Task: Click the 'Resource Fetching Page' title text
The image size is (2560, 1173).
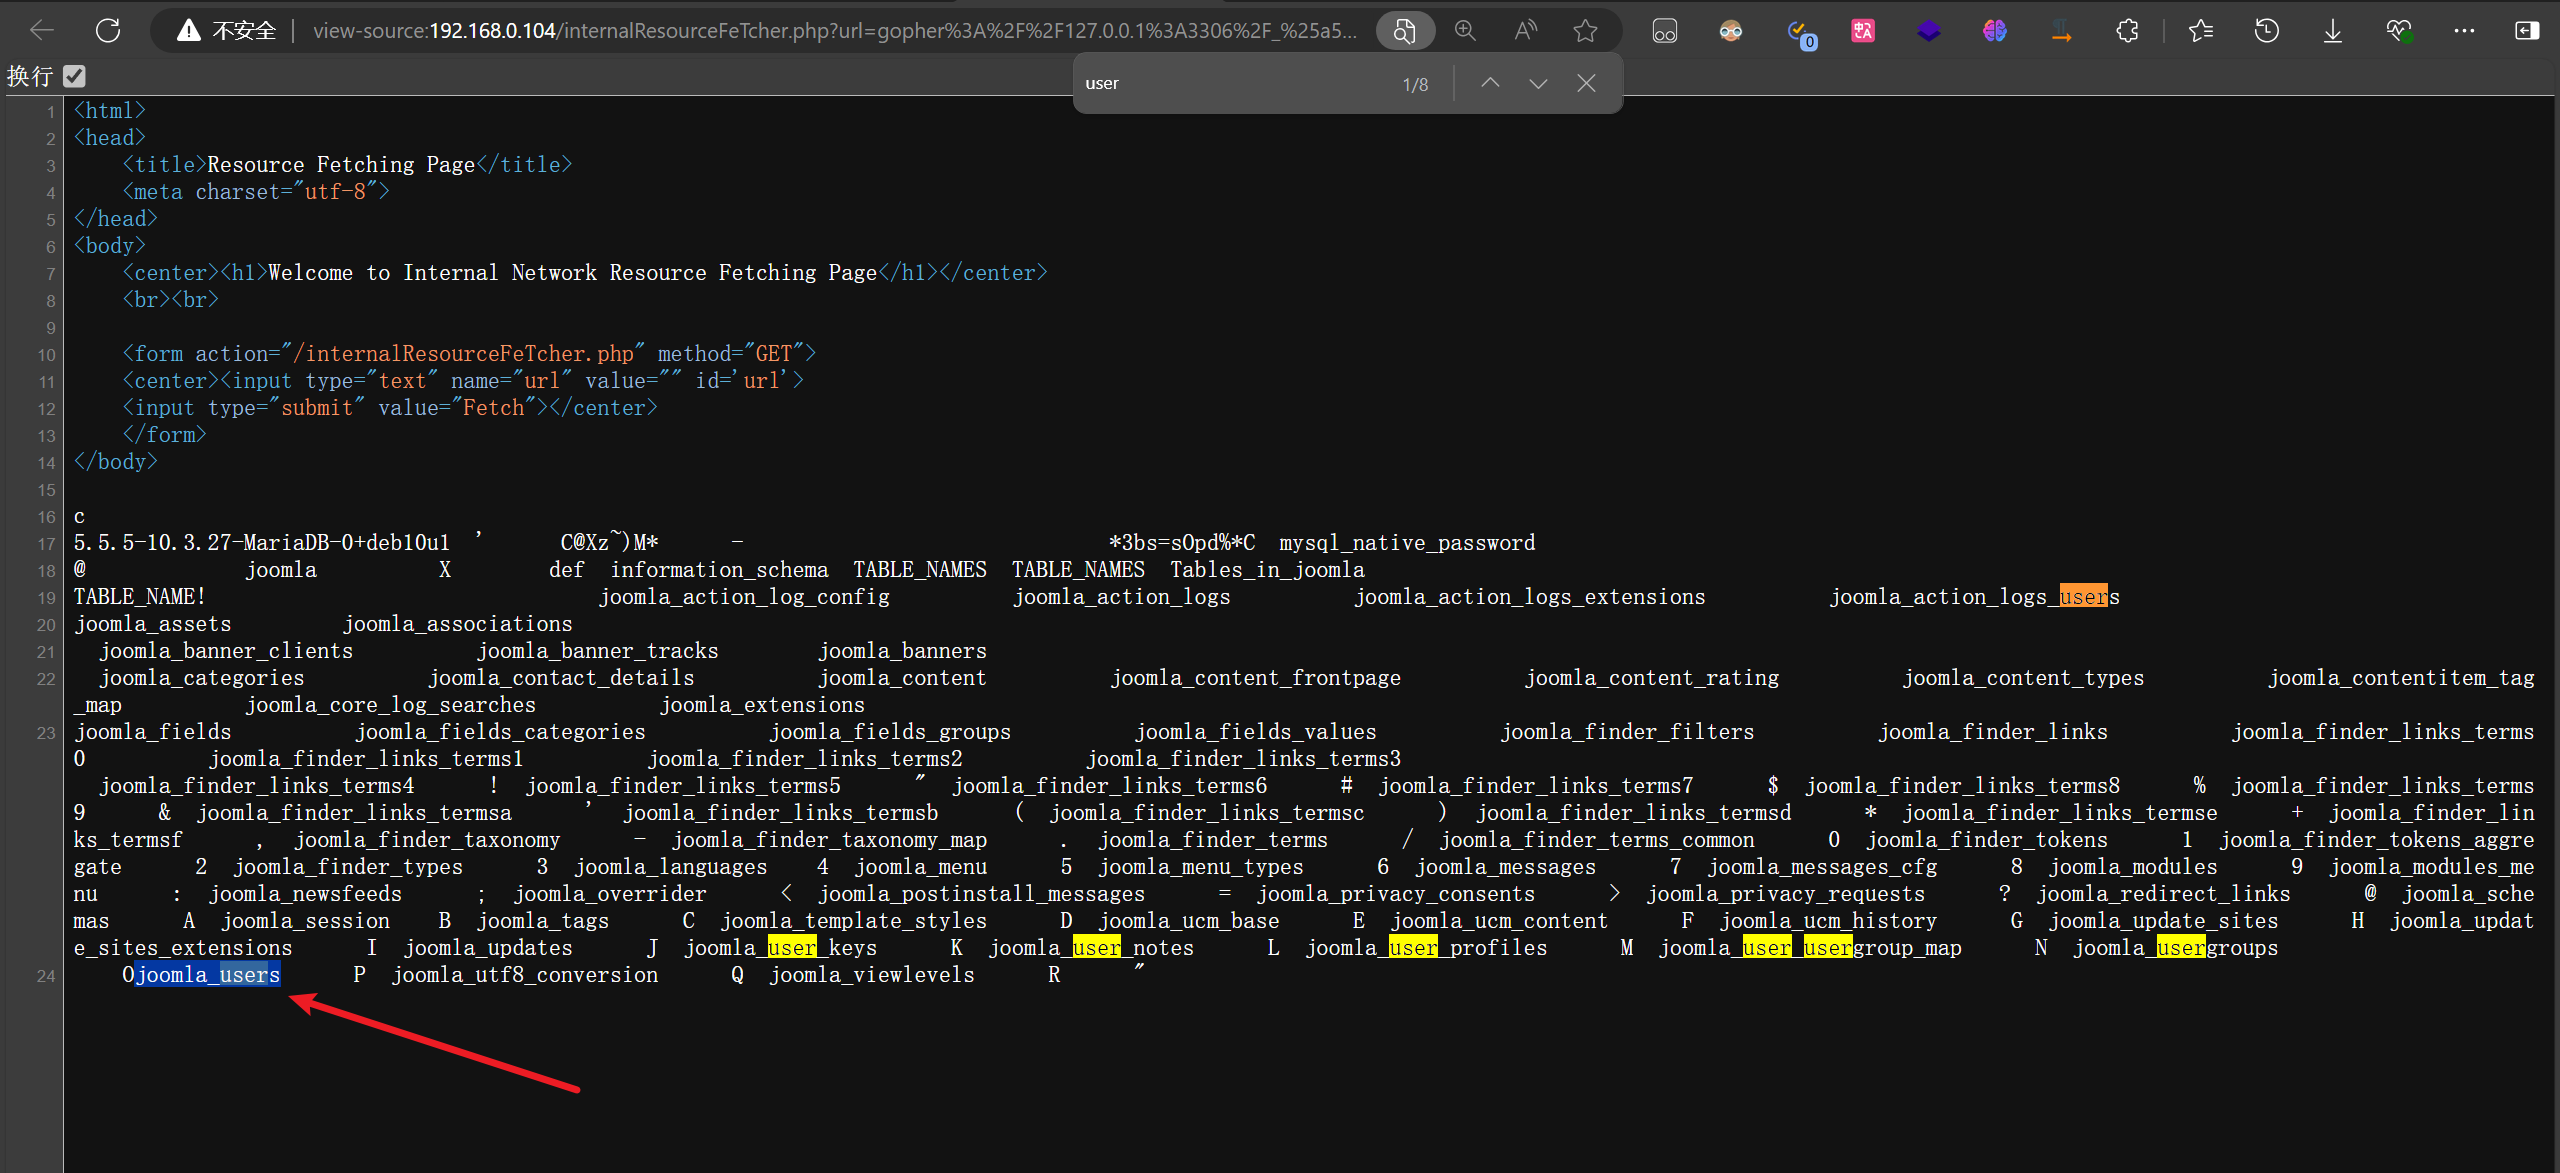Action: pos(341,164)
